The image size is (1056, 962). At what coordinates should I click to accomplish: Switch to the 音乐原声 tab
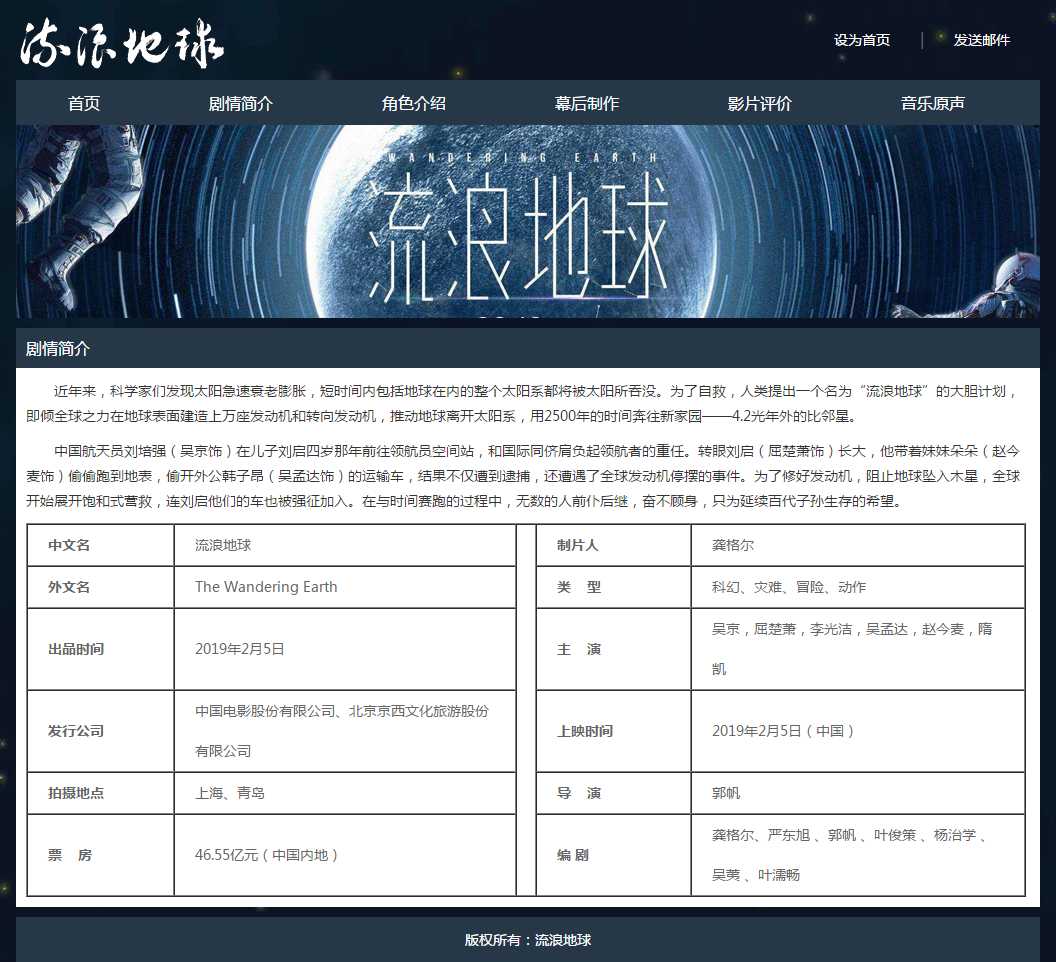(932, 103)
